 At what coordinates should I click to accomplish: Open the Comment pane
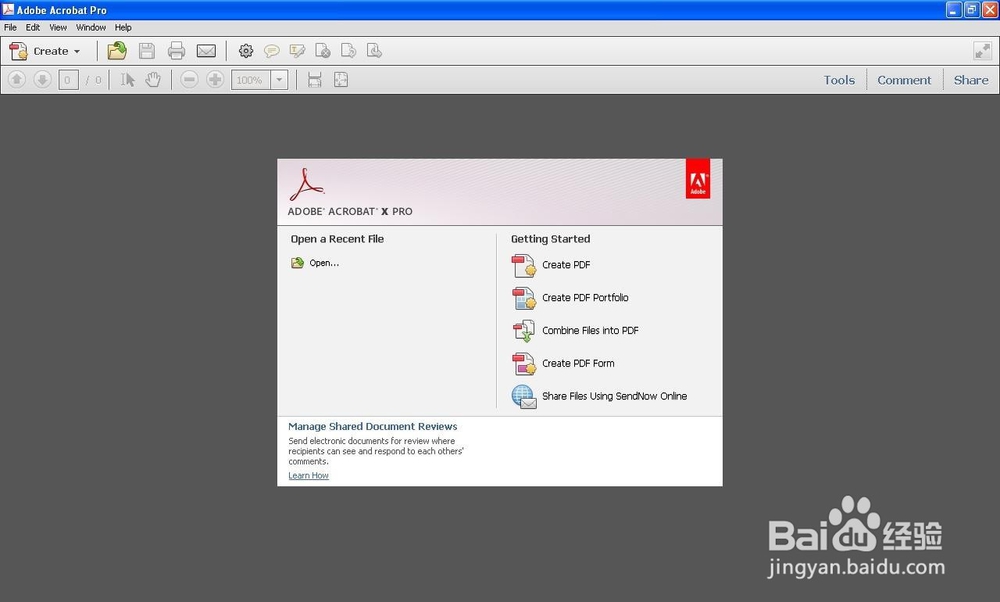pos(904,80)
